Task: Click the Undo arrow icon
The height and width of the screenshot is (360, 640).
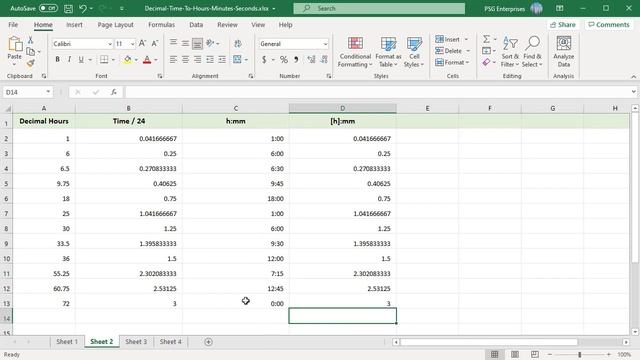Action: pyautogui.click(x=83, y=8)
